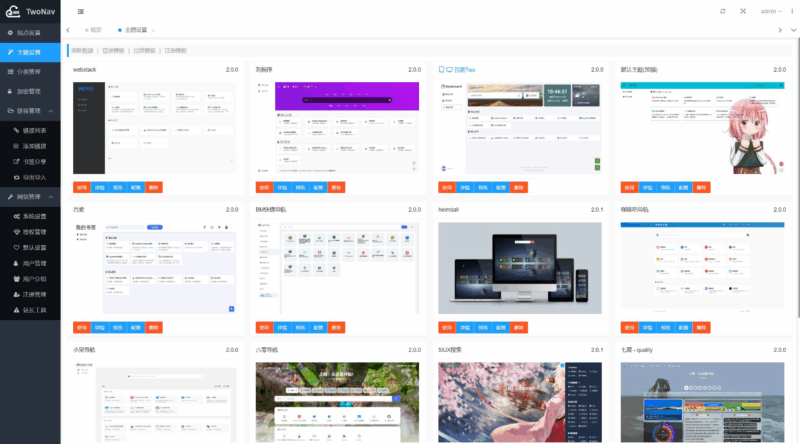Open 分类管理 in the sidebar
The width and height of the screenshot is (800, 444).
(28, 71)
